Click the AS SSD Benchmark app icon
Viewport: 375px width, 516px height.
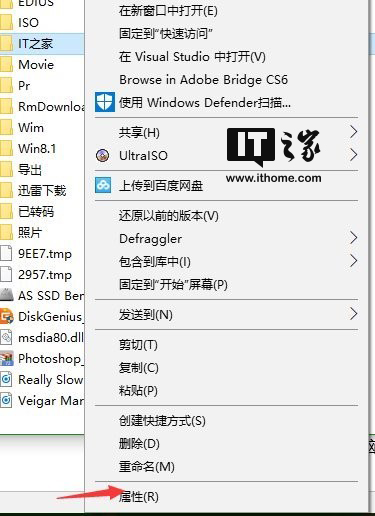(x=7, y=295)
